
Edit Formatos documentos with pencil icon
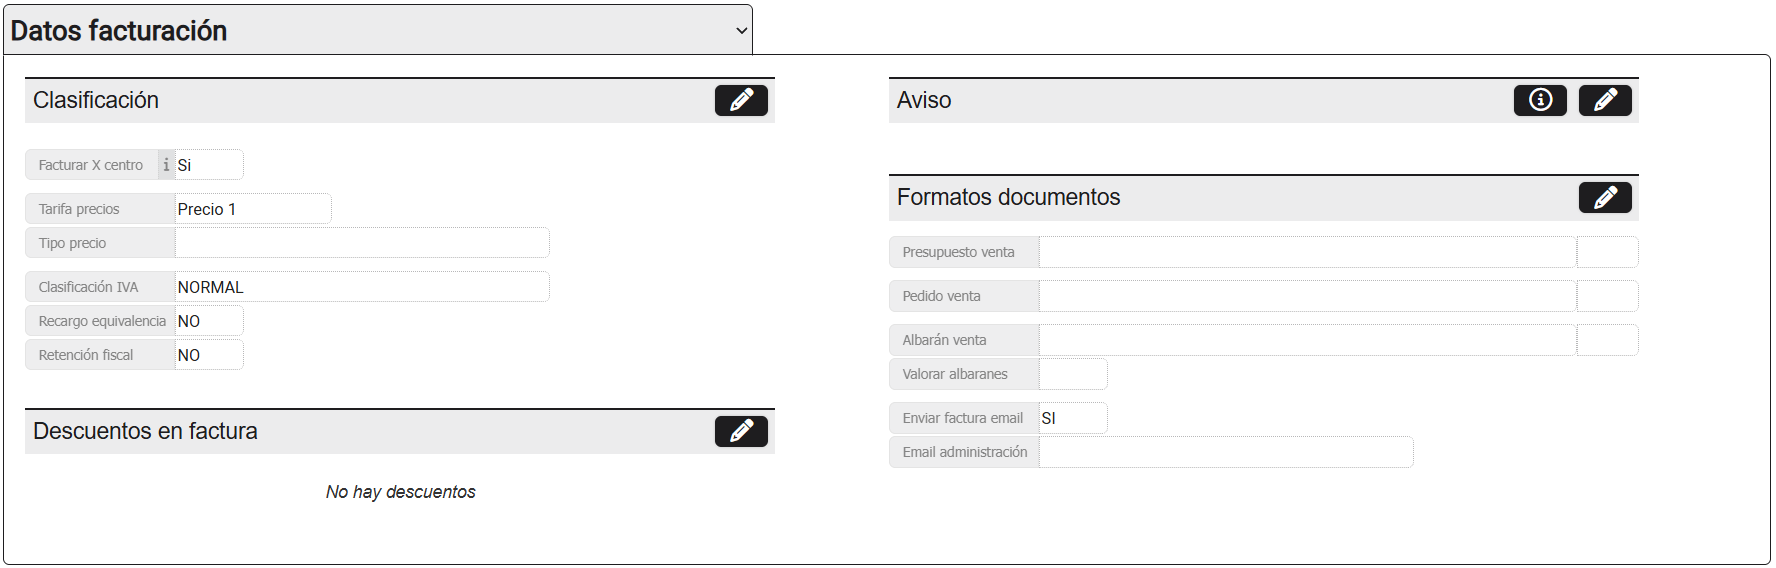click(x=1605, y=197)
